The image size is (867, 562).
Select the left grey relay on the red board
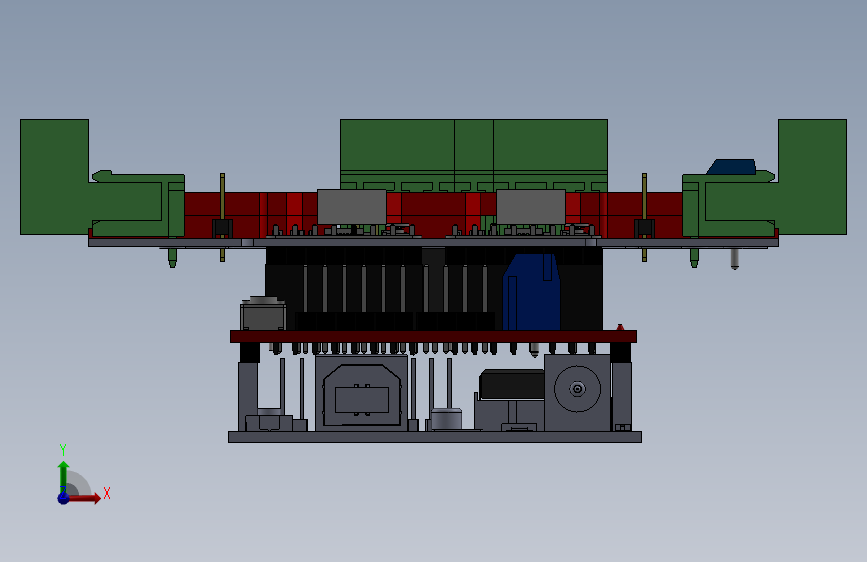[x=352, y=207]
